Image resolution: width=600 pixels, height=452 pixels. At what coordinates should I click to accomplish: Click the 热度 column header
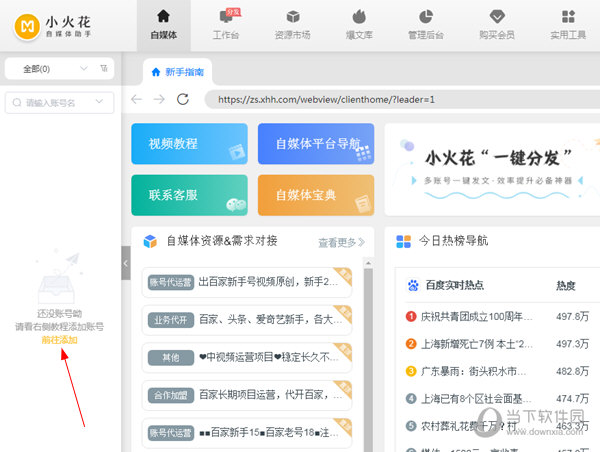coord(566,286)
